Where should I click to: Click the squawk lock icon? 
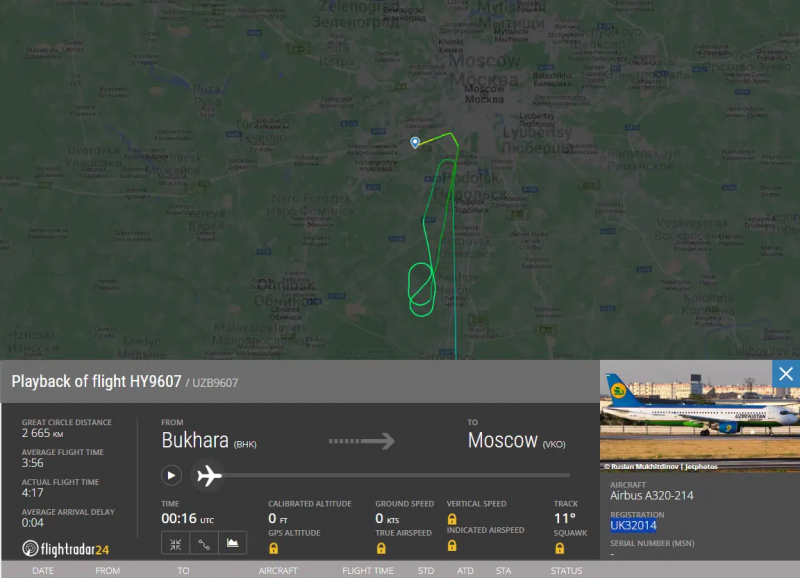point(560,548)
